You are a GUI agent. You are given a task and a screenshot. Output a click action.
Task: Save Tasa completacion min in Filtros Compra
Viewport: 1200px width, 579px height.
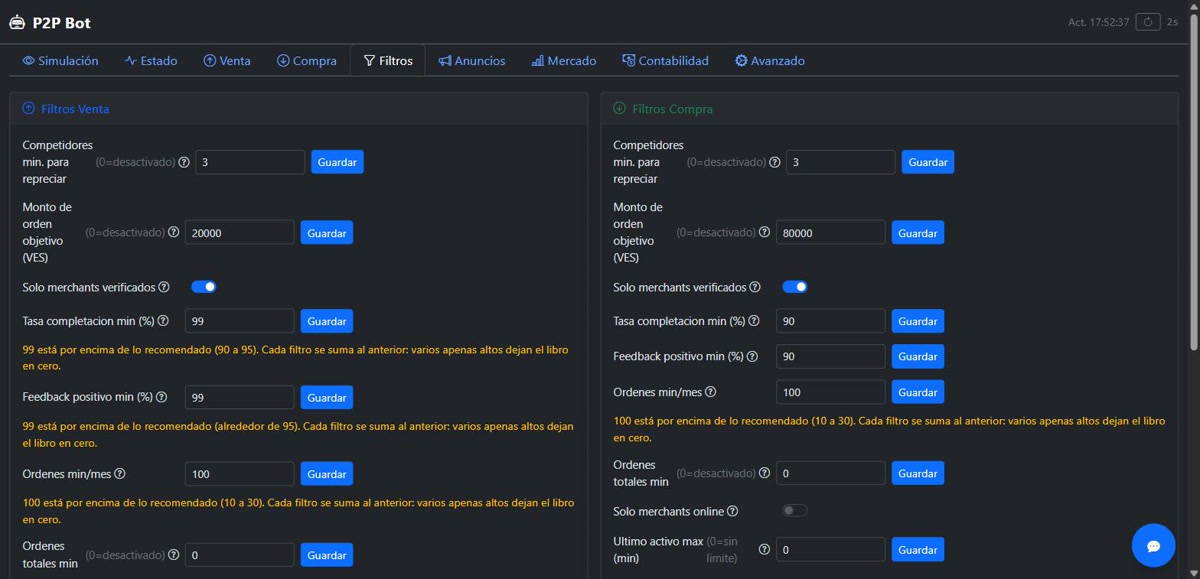tap(917, 321)
